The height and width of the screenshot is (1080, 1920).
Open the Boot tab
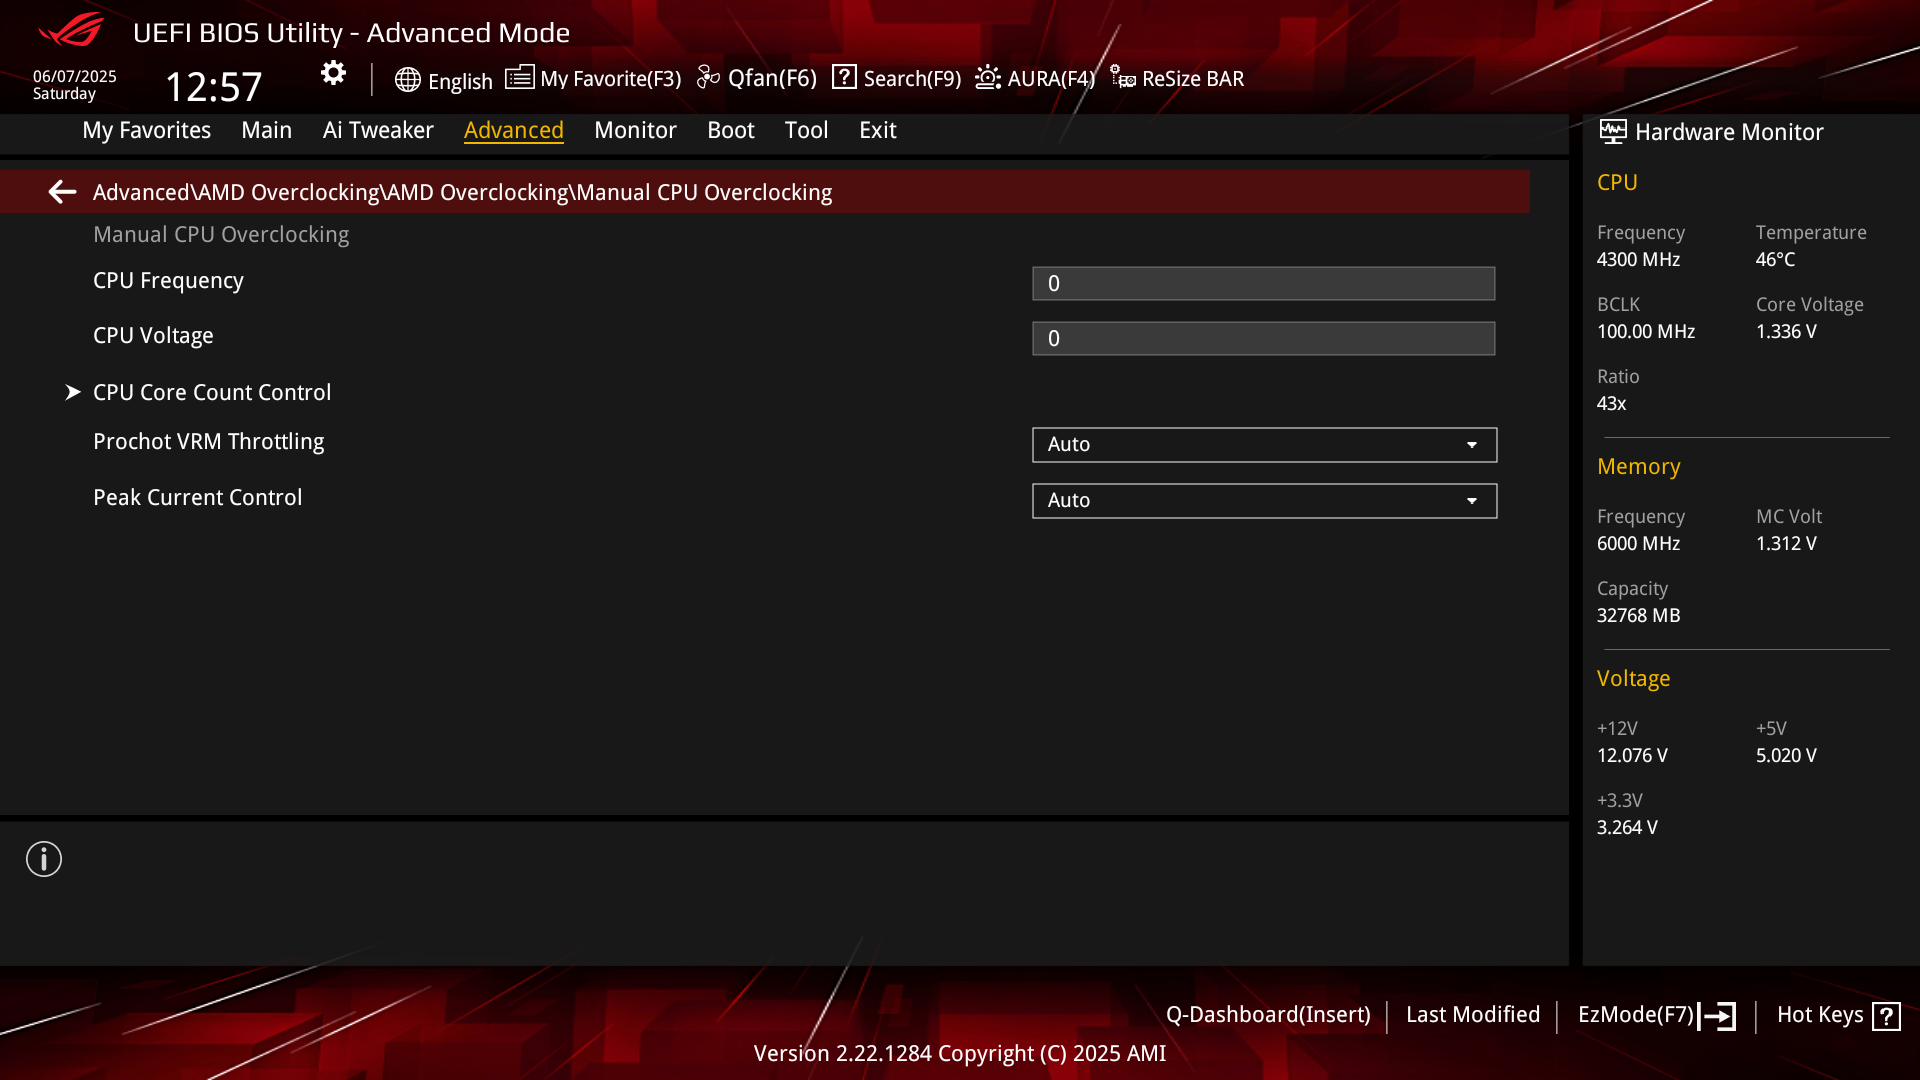click(730, 130)
